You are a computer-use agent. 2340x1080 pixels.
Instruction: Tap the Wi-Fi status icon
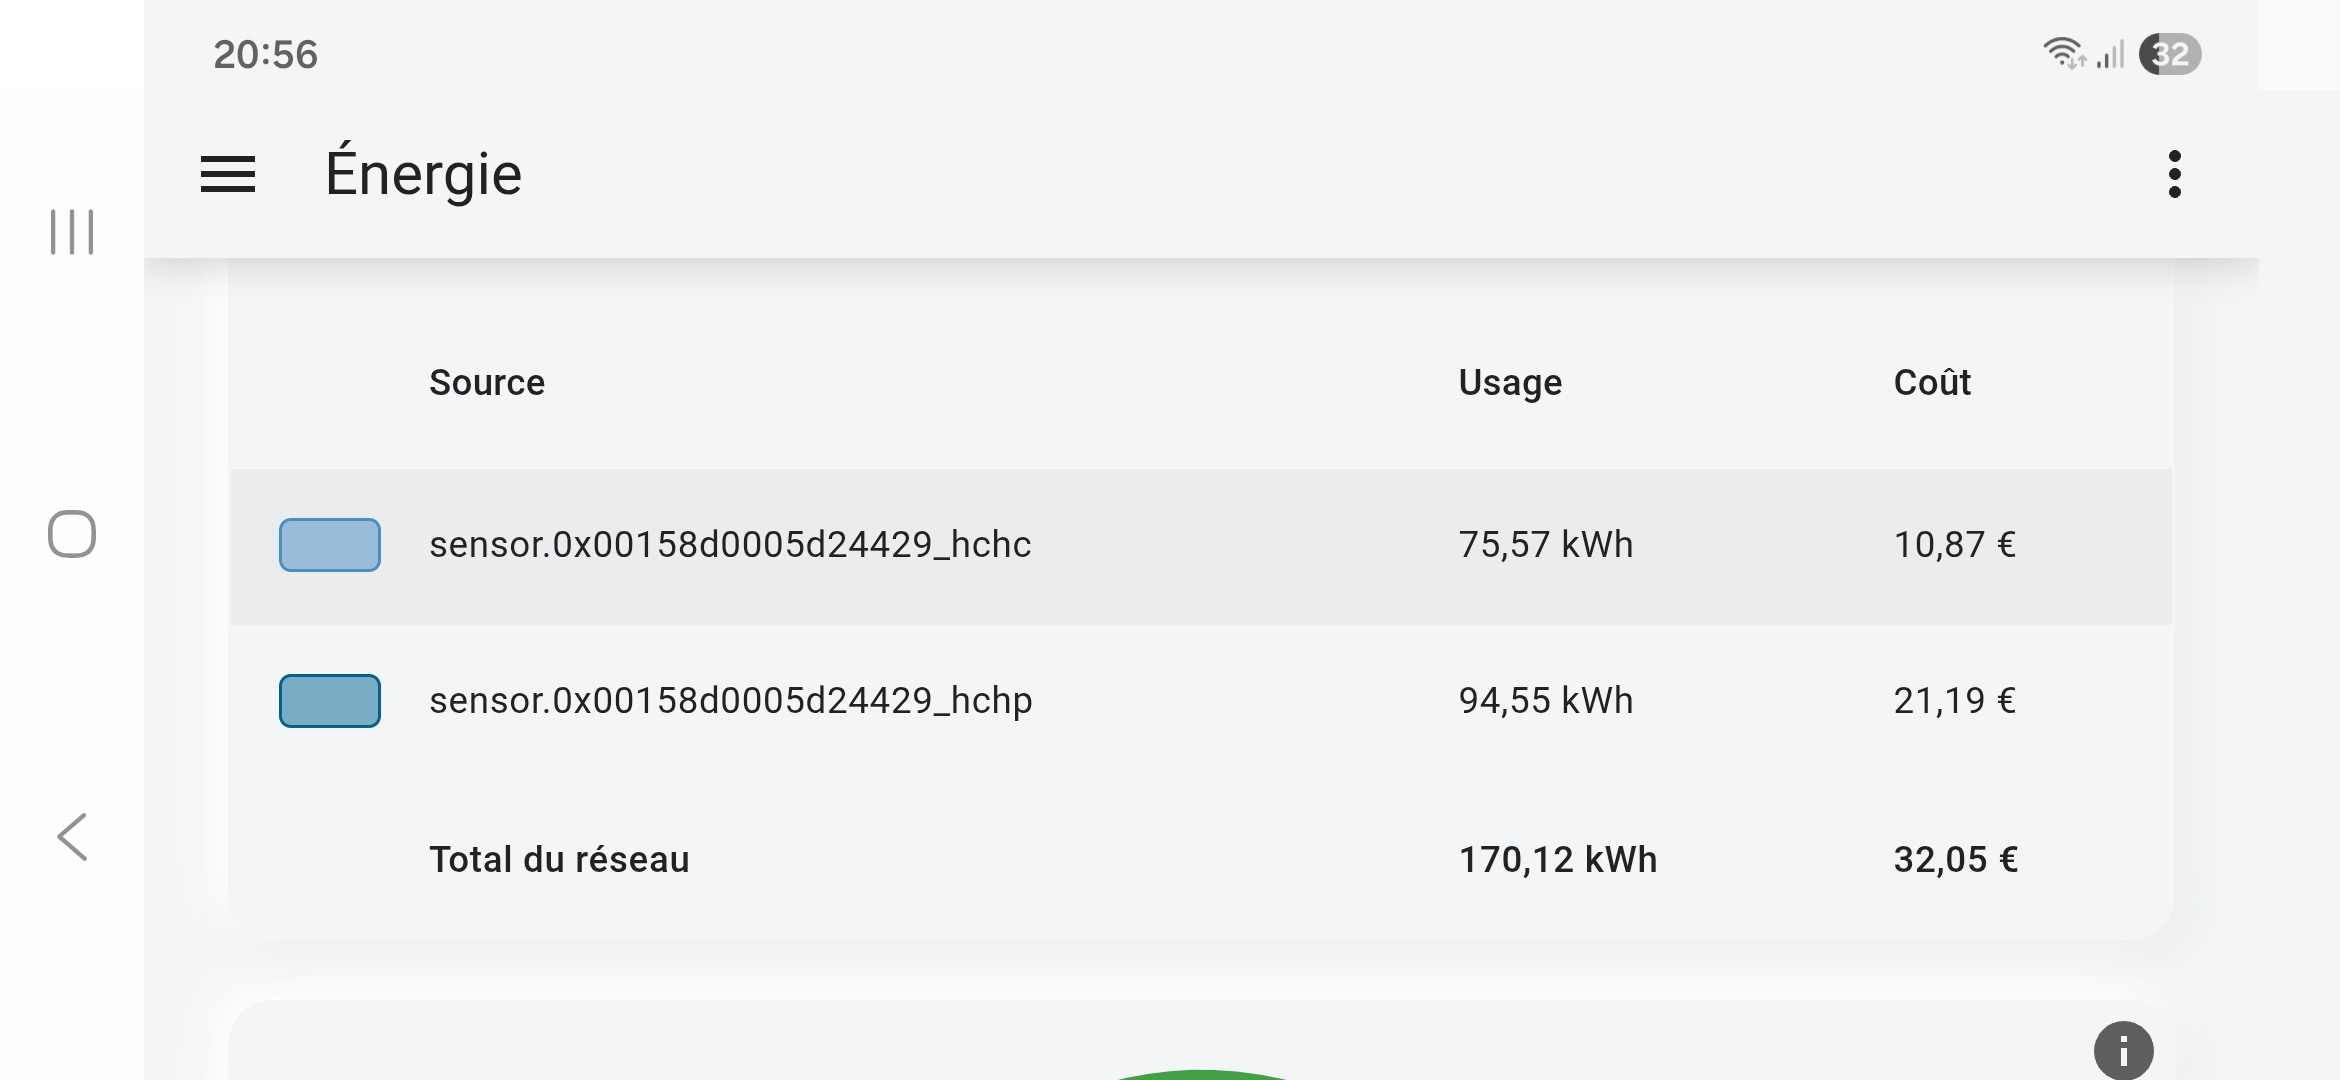click(x=2062, y=53)
